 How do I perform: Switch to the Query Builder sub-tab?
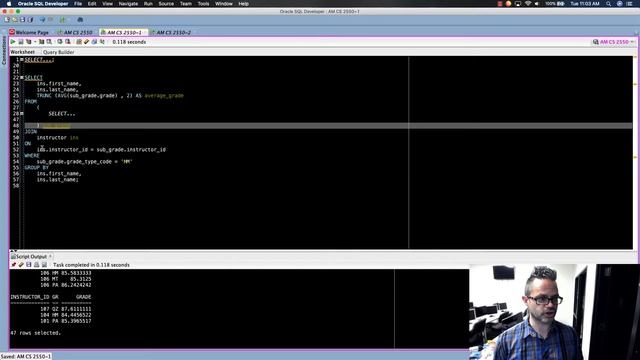coord(58,52)
